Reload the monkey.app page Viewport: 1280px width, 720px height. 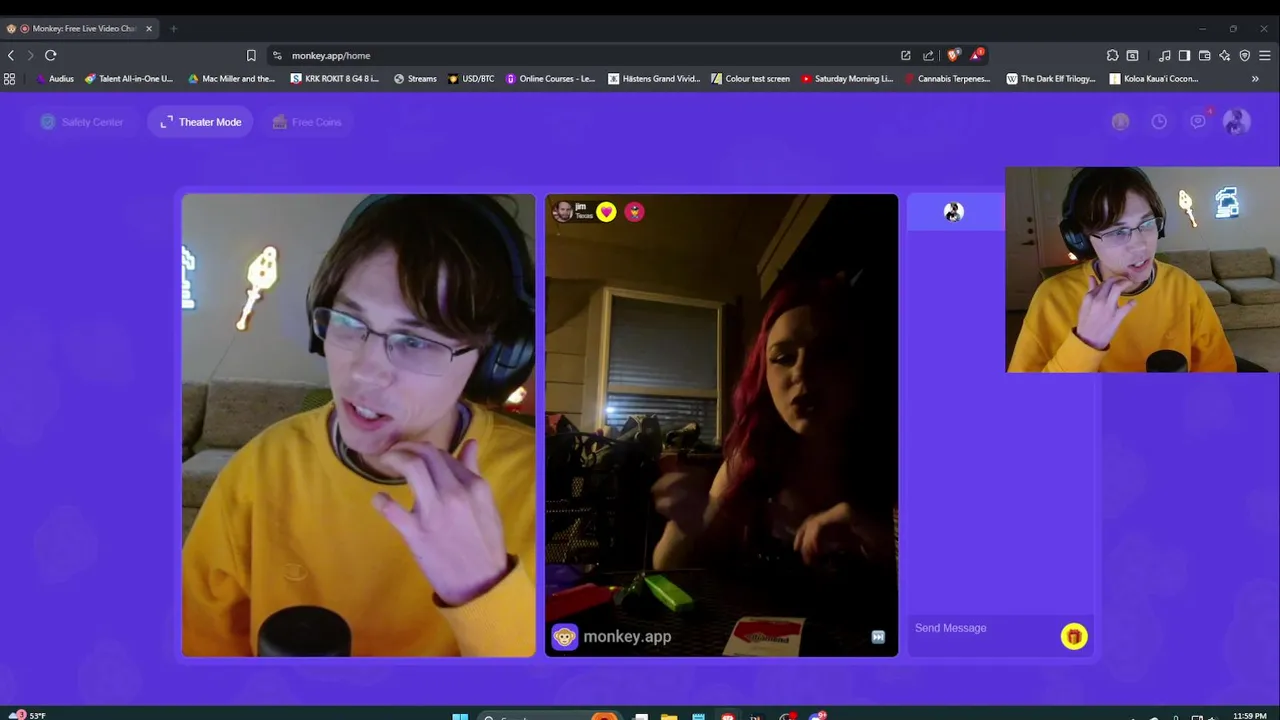point(50,56)
